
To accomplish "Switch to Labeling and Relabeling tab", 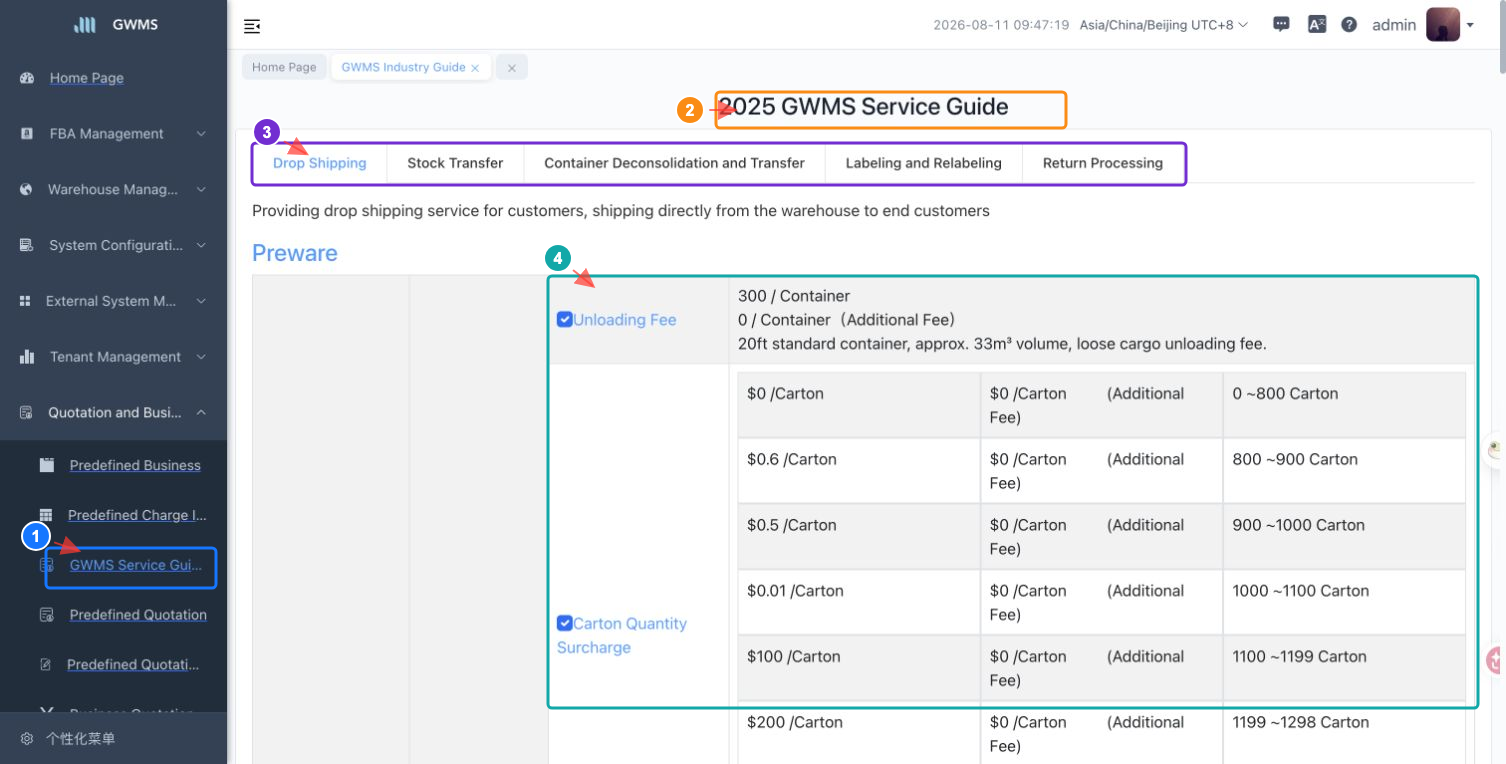I will point(923,163).
